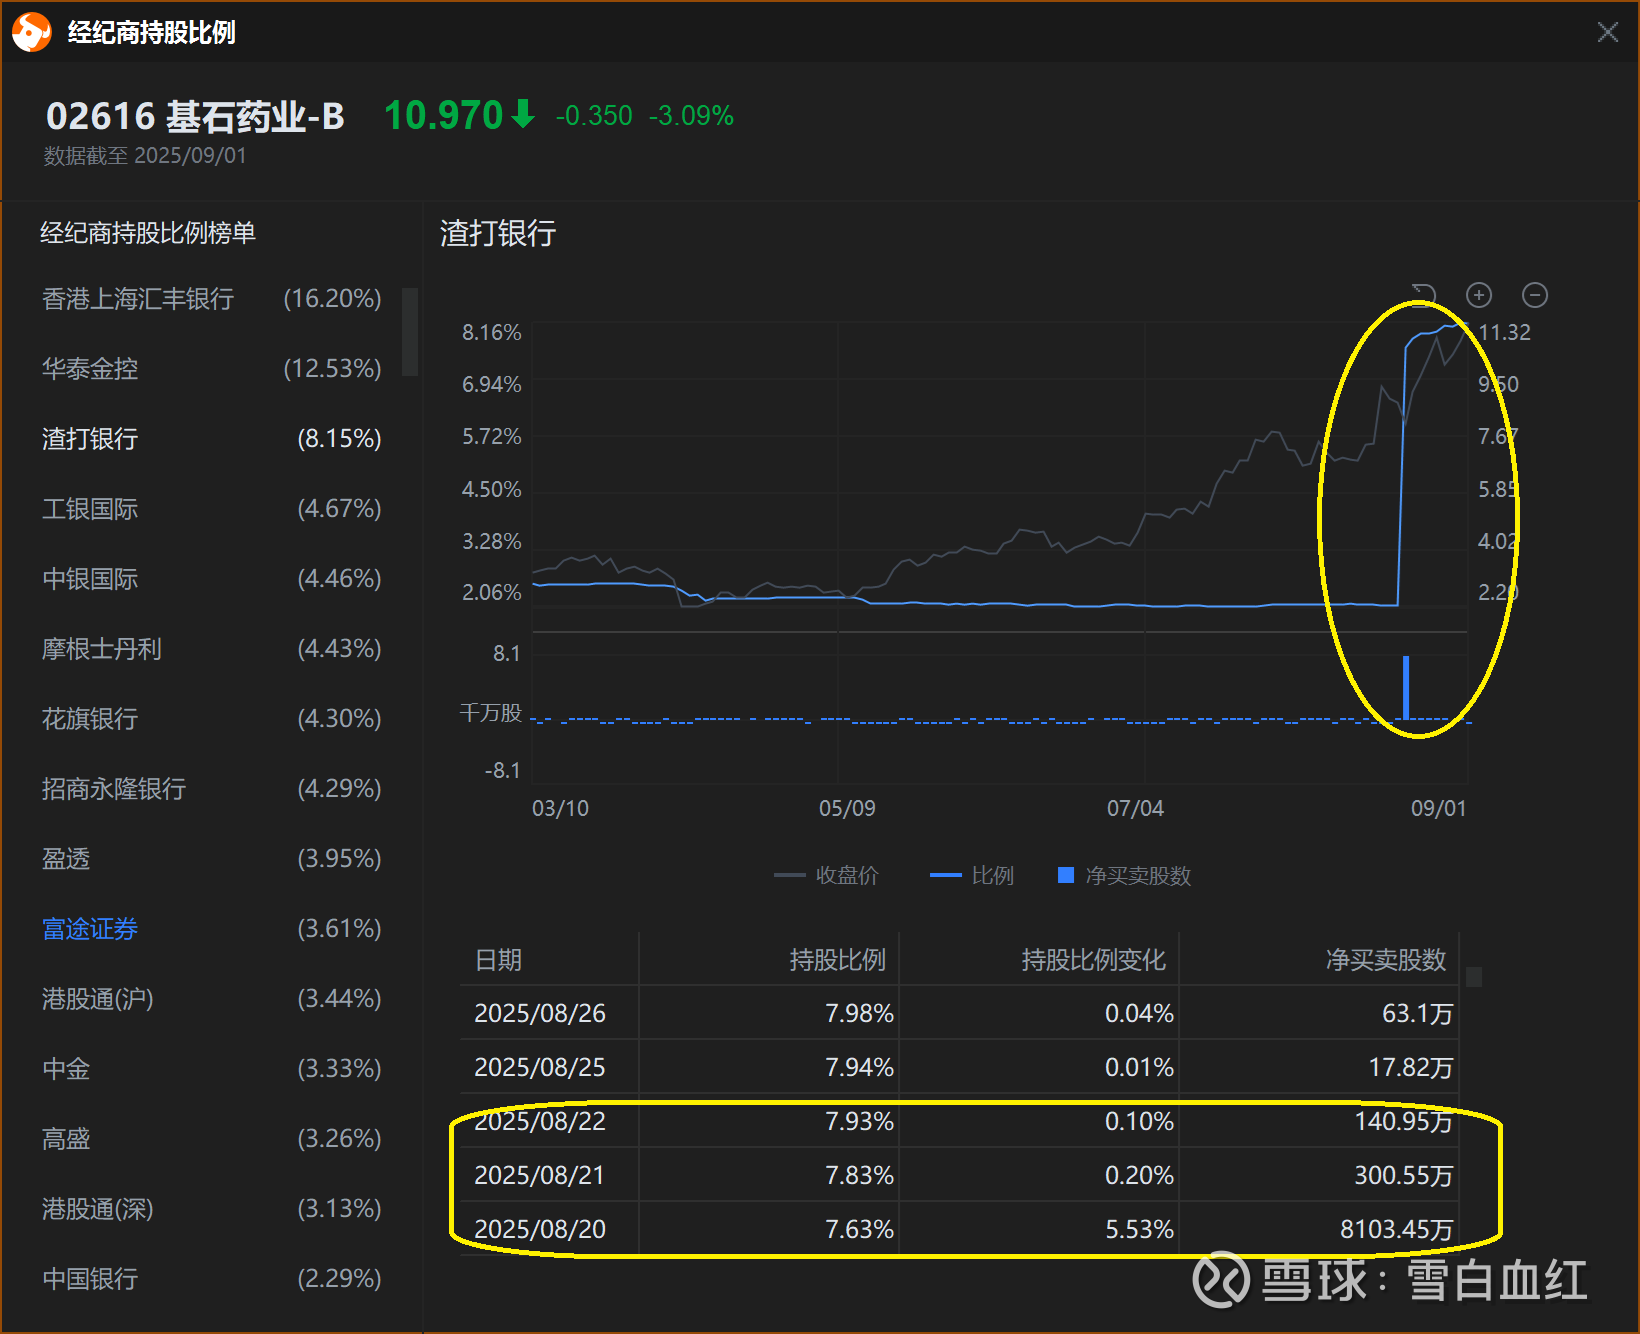The width and height of the screenshot is (1640, 1334).
Task: Click the 17.82万 net shares cell
Action: 1410,1067
